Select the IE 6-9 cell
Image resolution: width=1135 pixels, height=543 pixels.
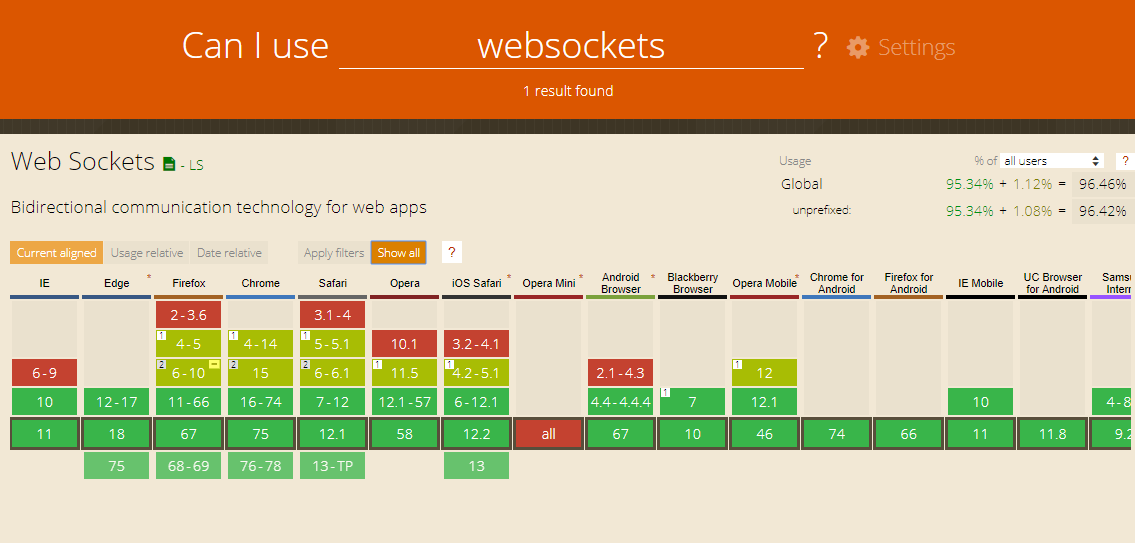pos(44,373)
